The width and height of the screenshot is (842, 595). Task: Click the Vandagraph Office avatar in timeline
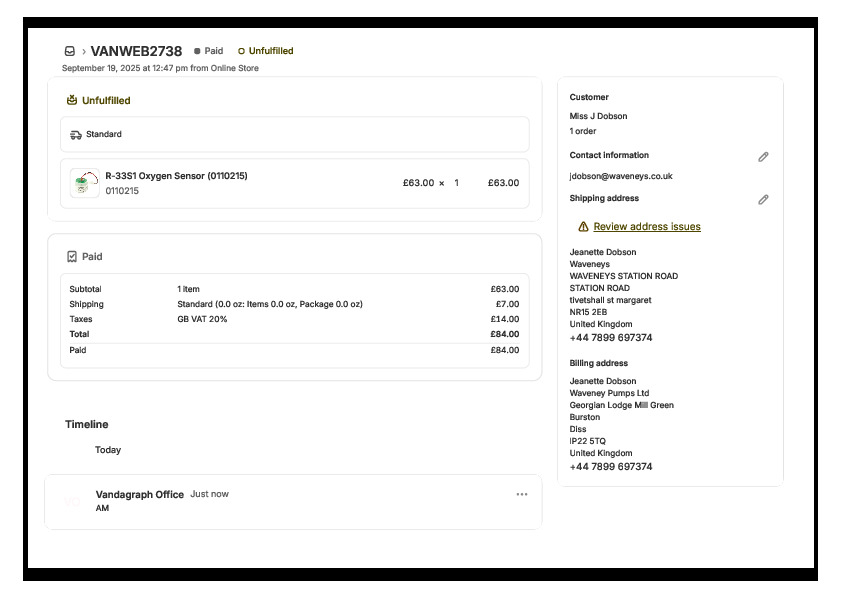72,501
